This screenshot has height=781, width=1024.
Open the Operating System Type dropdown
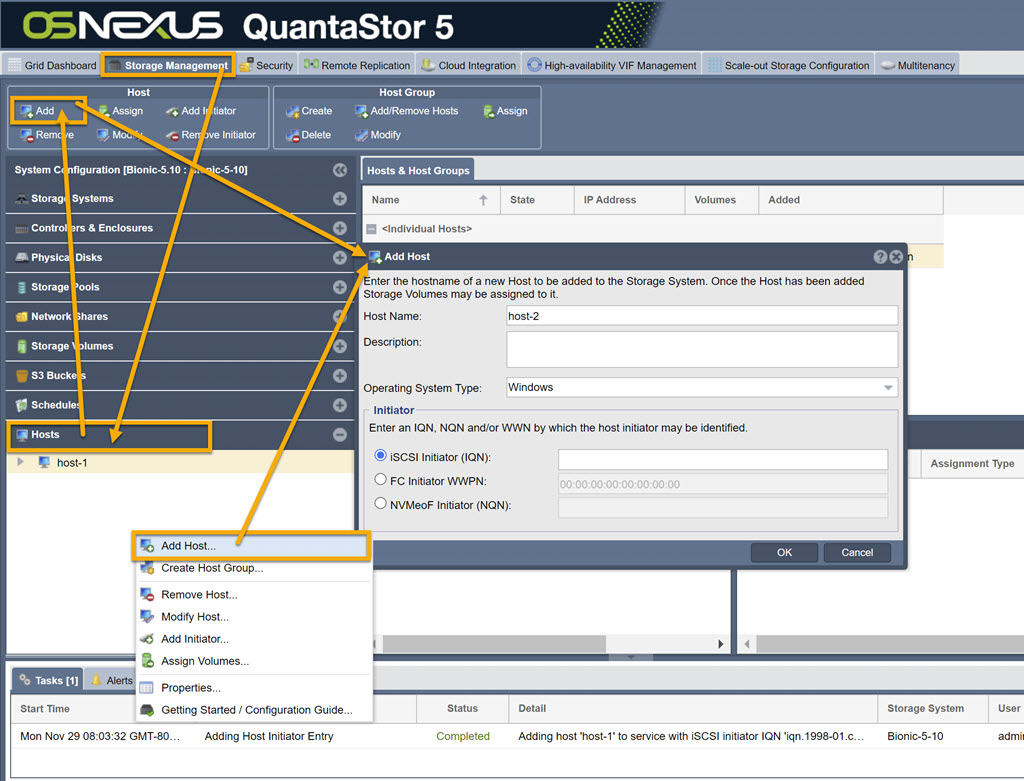[888, 388]
